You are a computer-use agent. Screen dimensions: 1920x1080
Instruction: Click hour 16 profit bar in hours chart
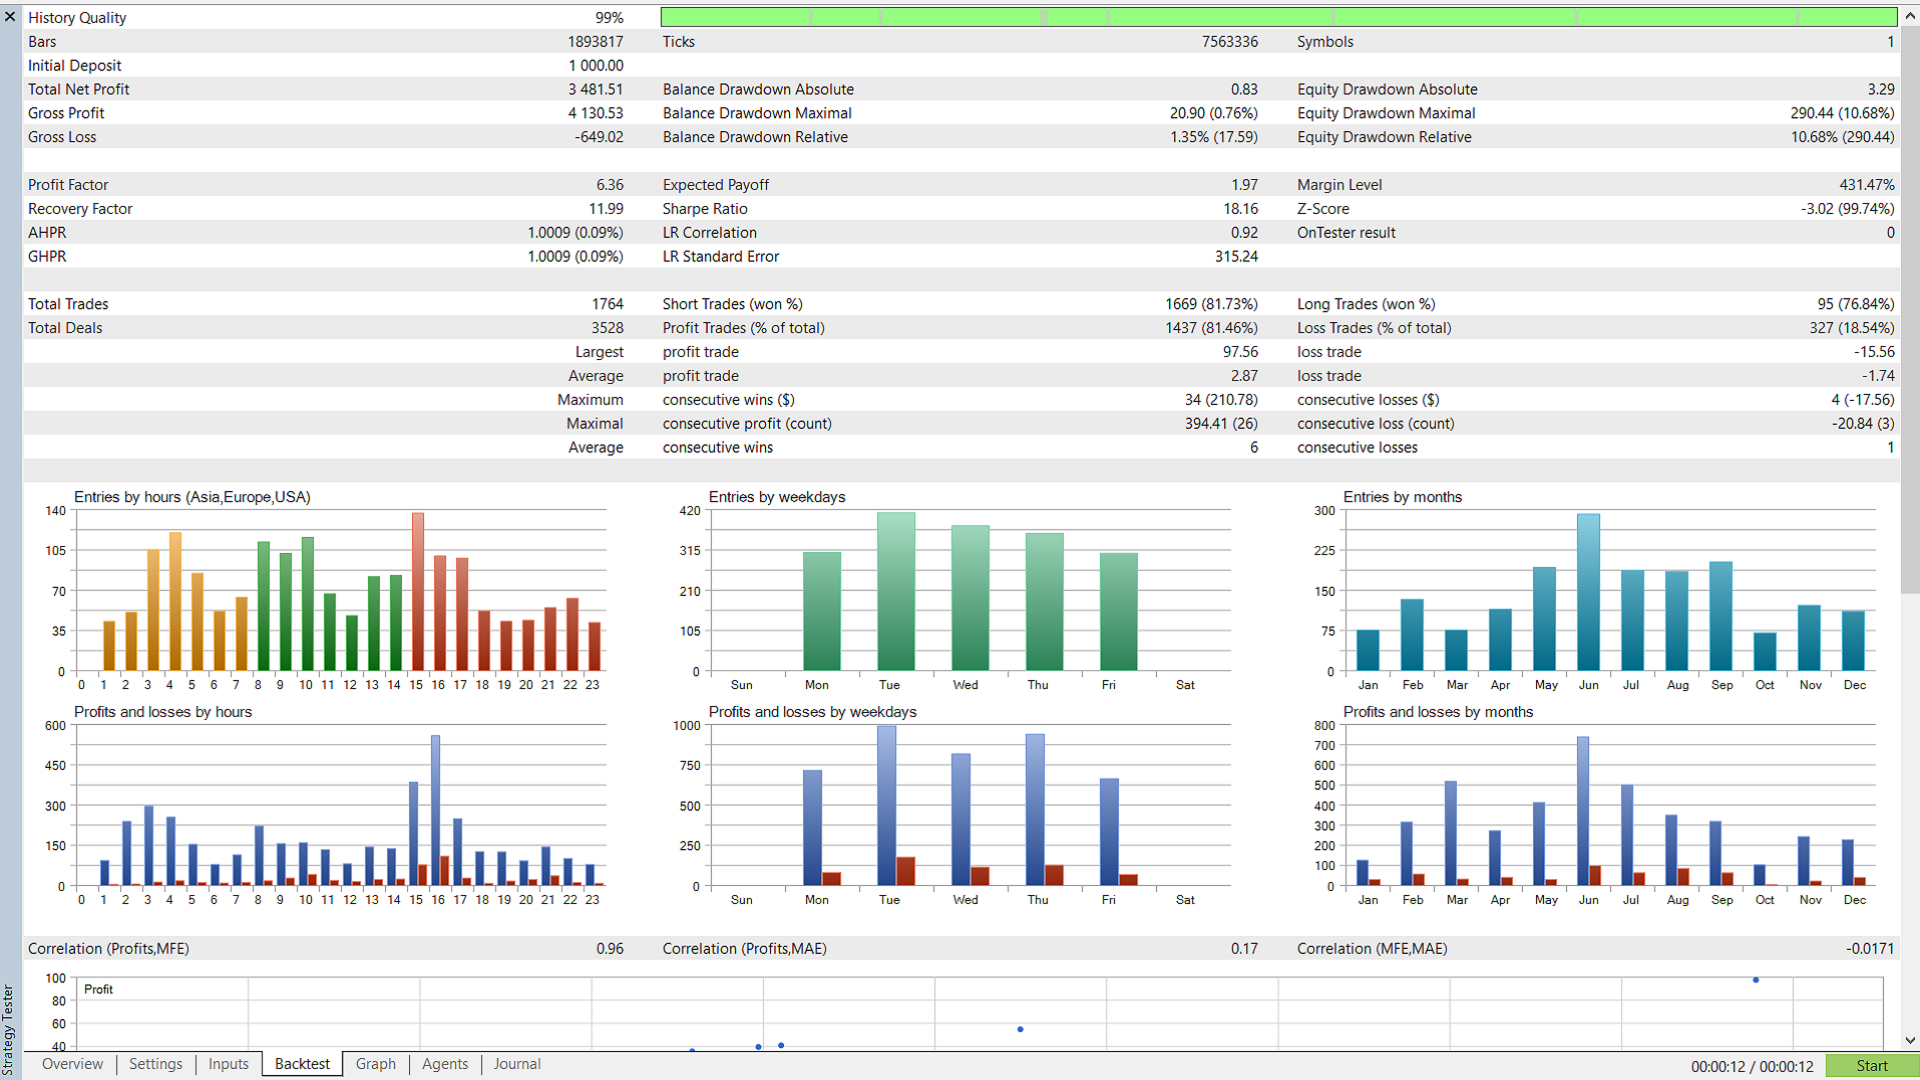(x=435, y=811)
